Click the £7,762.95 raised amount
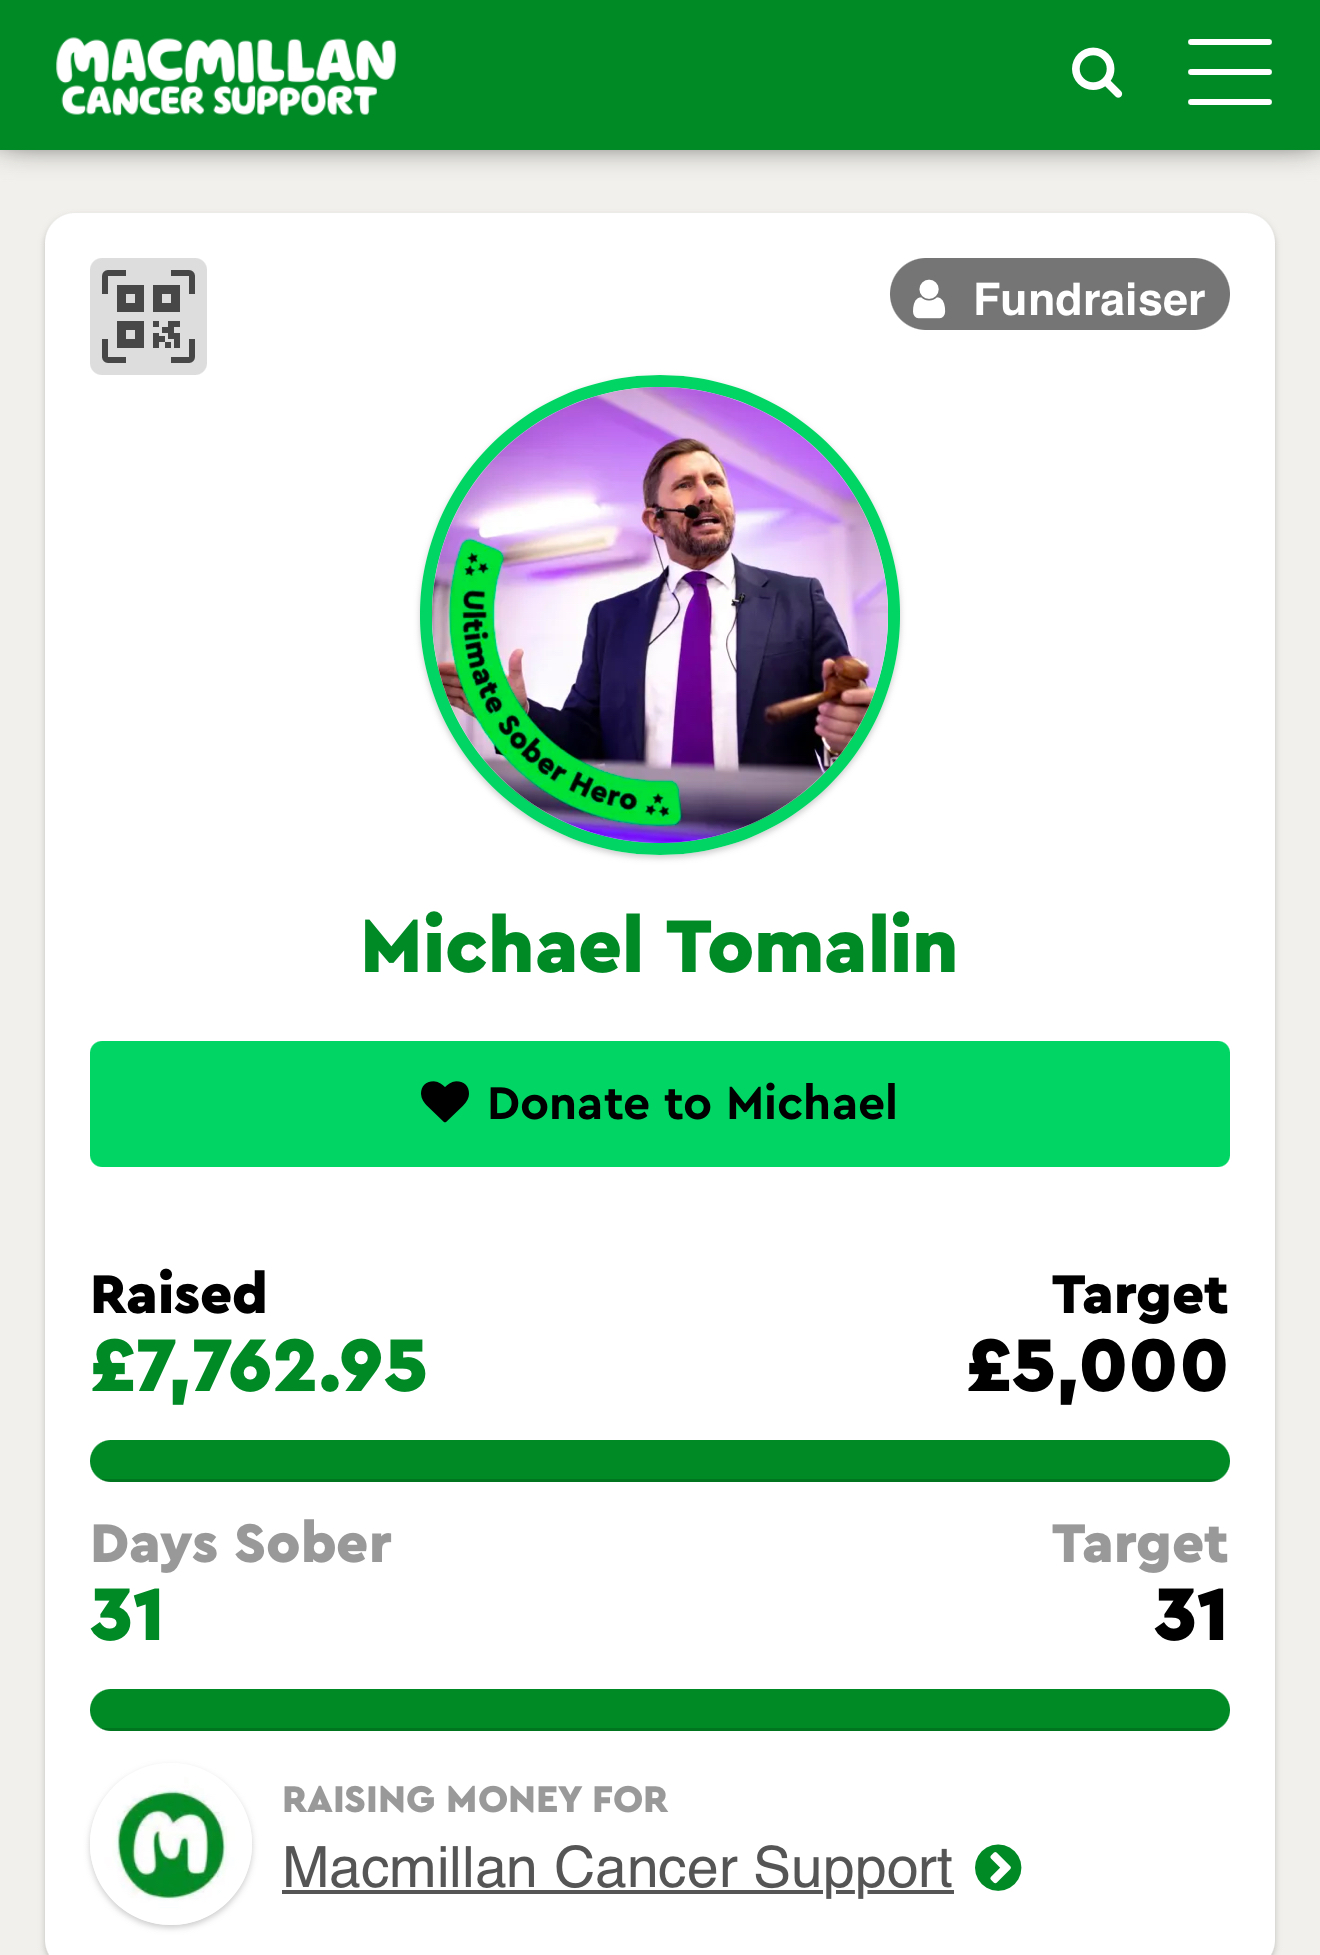This screenshot has width=1320, height=1955. (x=259, y=1366)
